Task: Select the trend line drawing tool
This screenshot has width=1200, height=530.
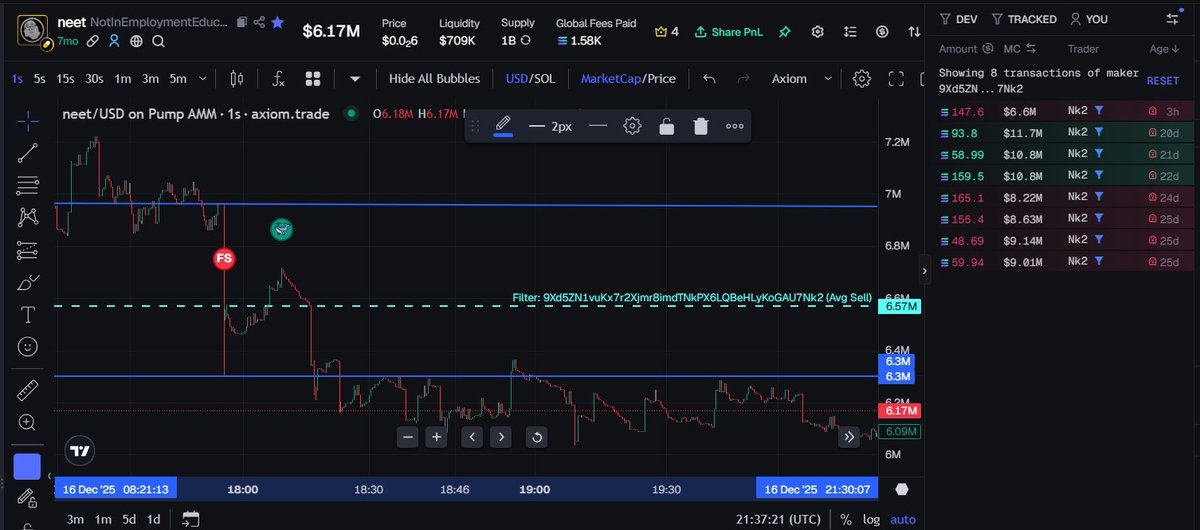Action: click(x=28, y=153)
